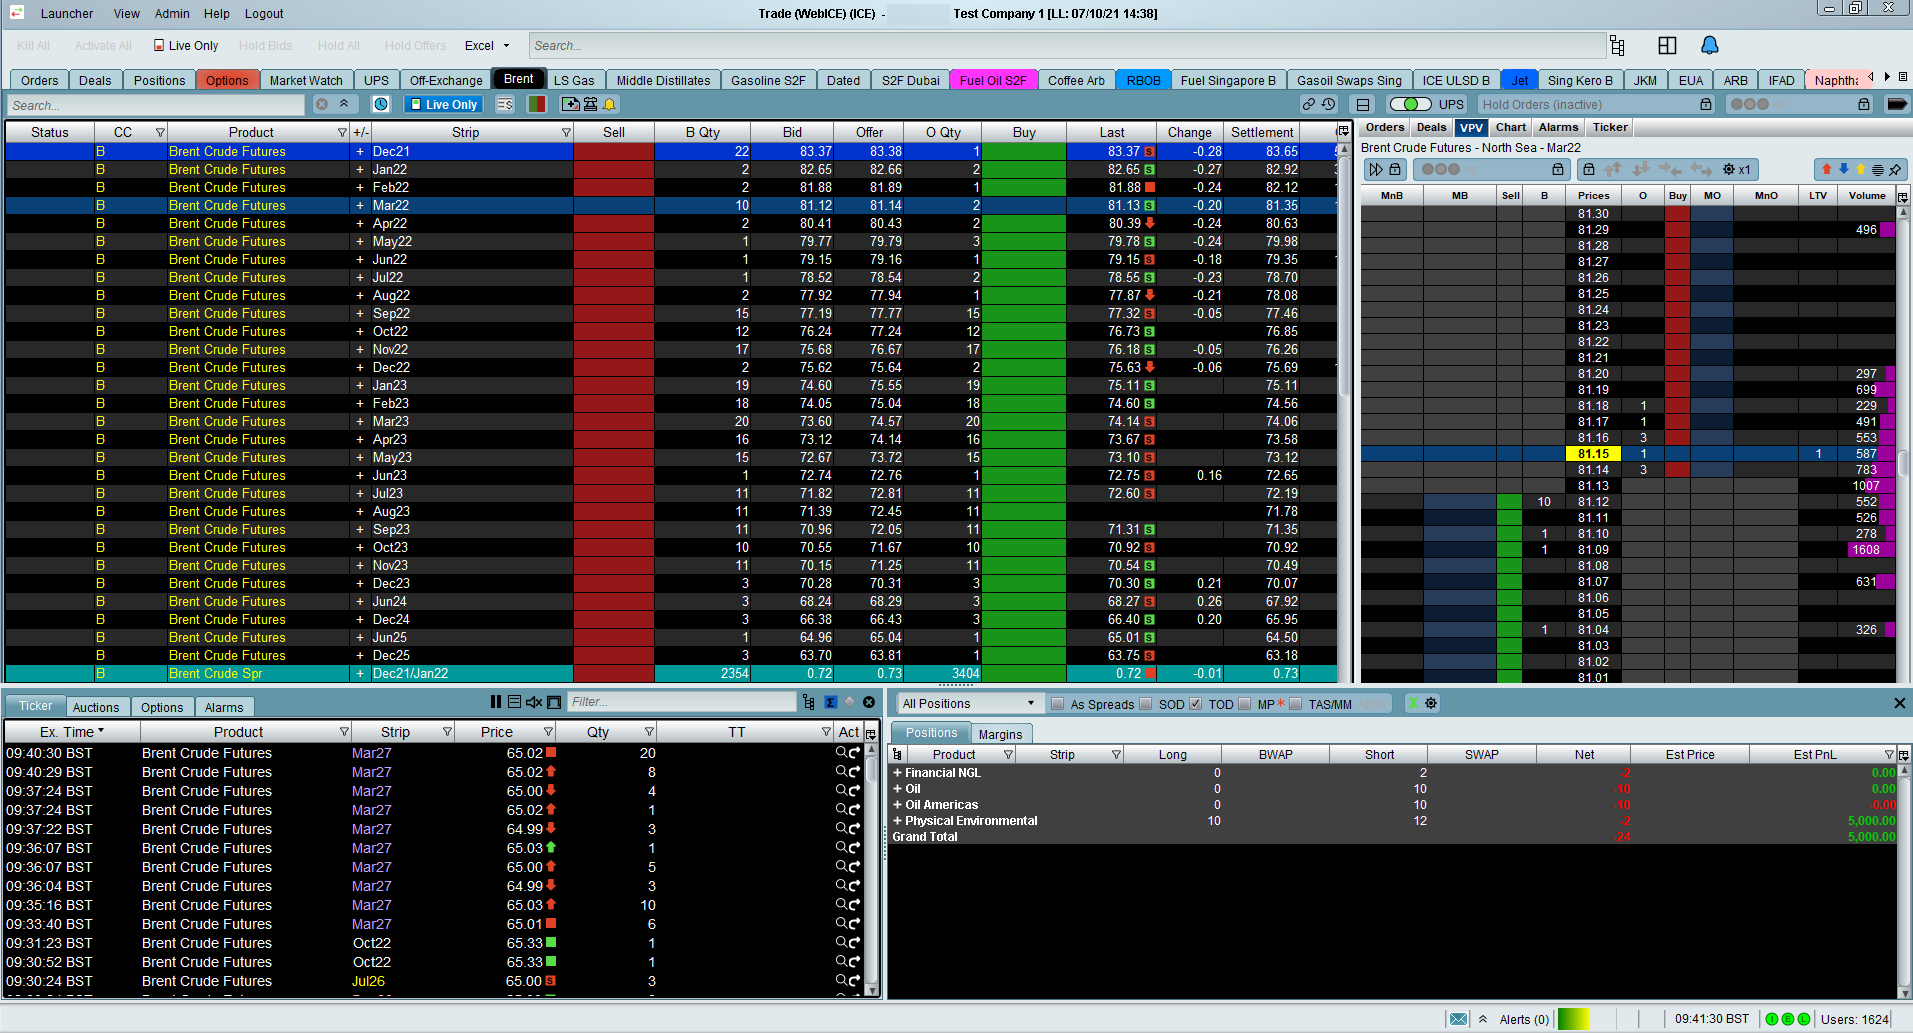Pause the ticker feed
Viewport: 1913px width, 1033px height.
click(x=496, y=702)
